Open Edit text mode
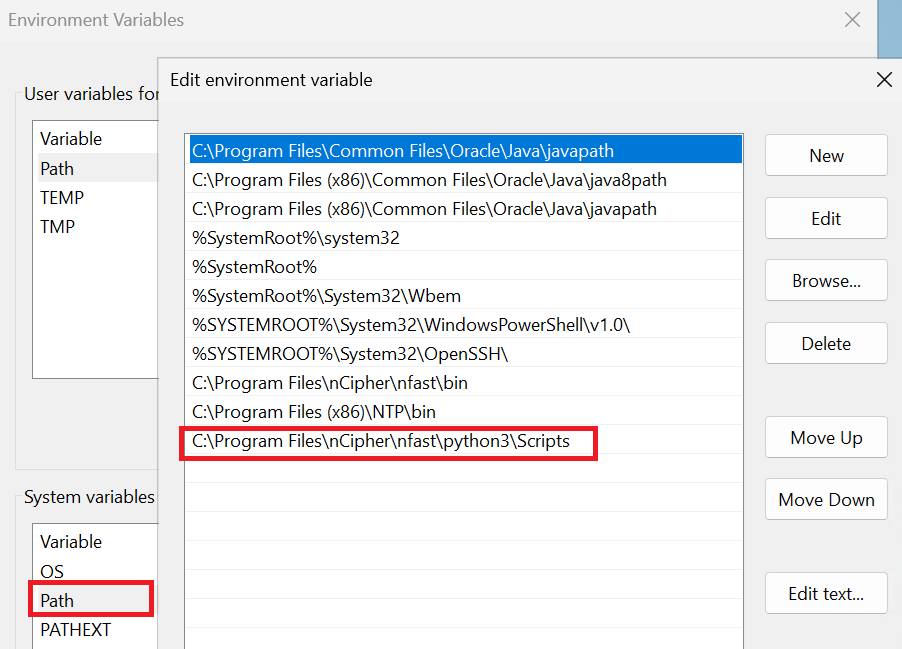This screenshot has height=649, width=902. [825, 593]
